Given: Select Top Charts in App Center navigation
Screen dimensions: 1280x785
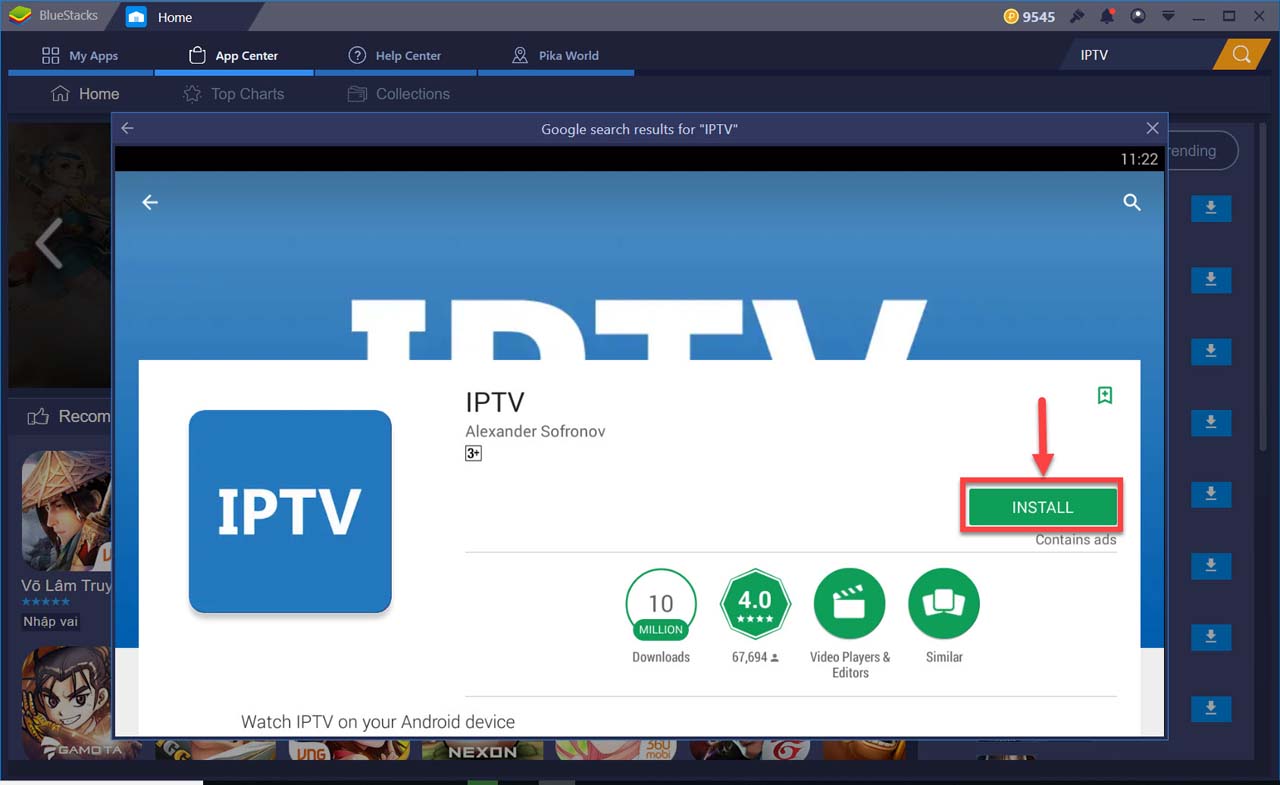Looking at the screenshot, I should 234,94.
